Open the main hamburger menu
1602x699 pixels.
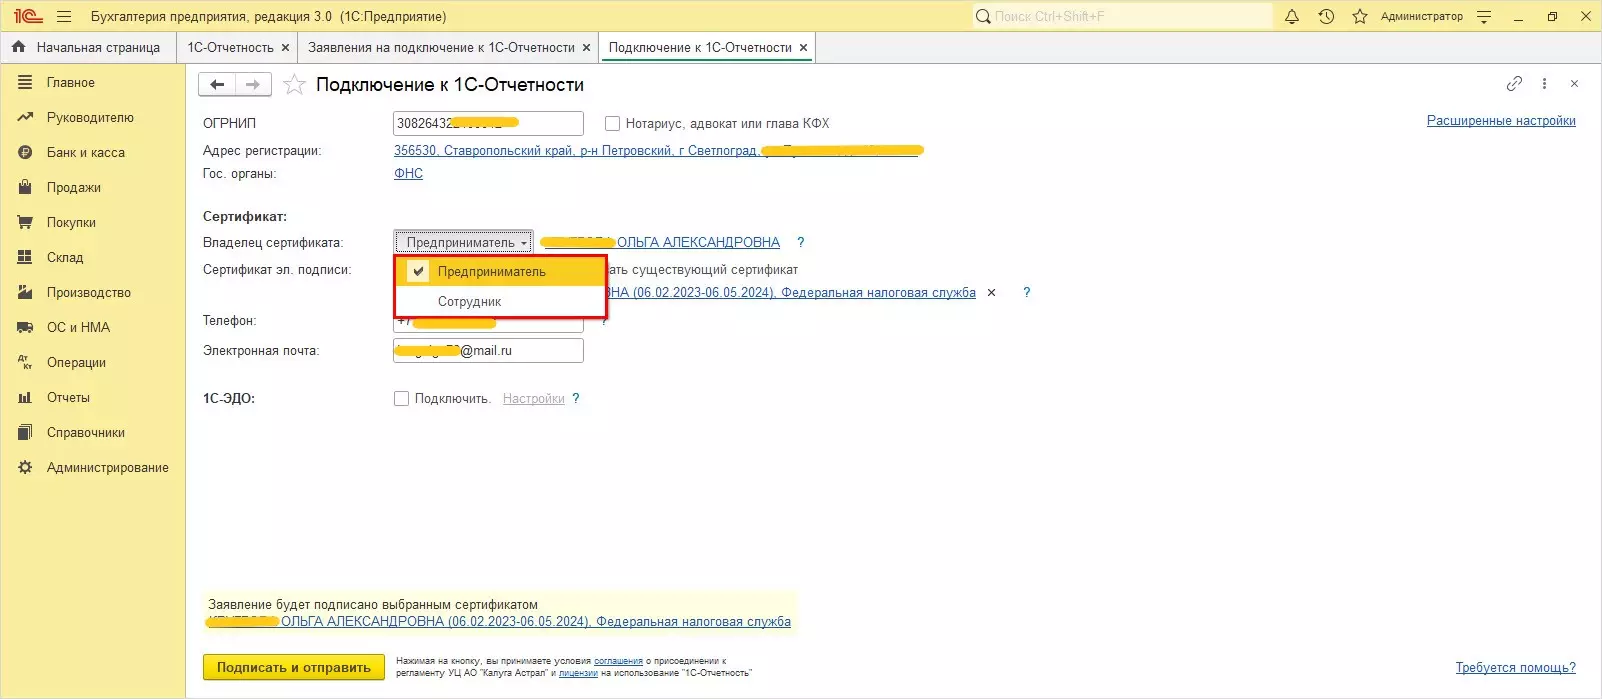tap(64, 16)
